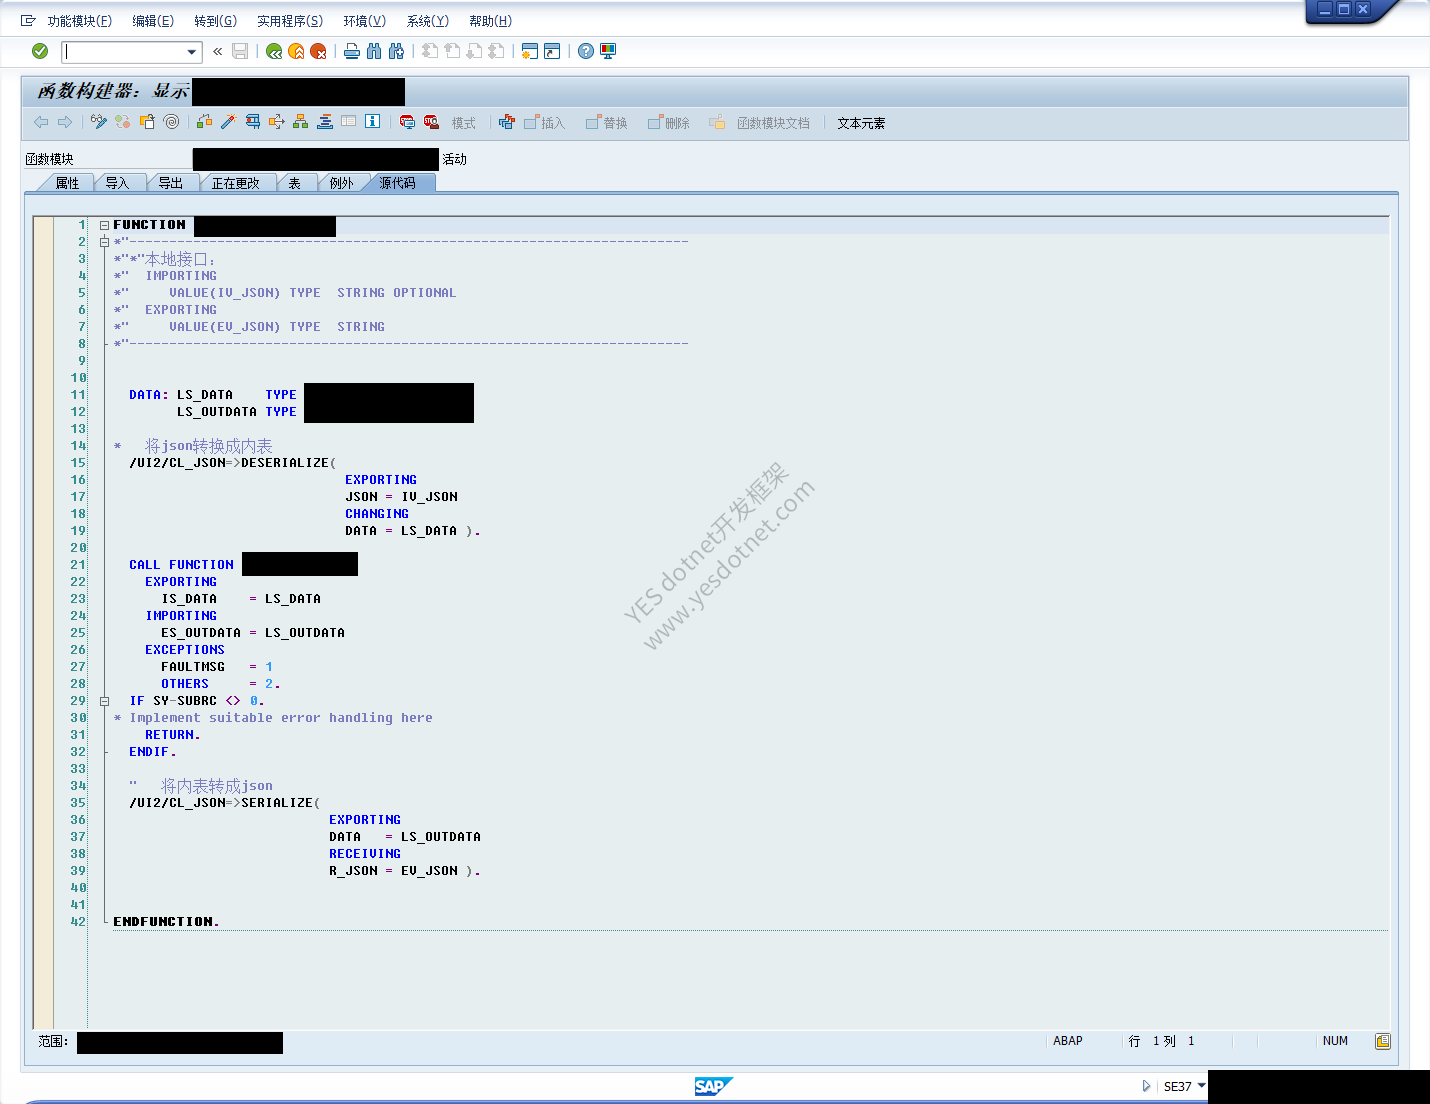Image resolution: width=1430 pixels, height=1104 pixels.
Task: Click the green Back icon
Action: 274,51
